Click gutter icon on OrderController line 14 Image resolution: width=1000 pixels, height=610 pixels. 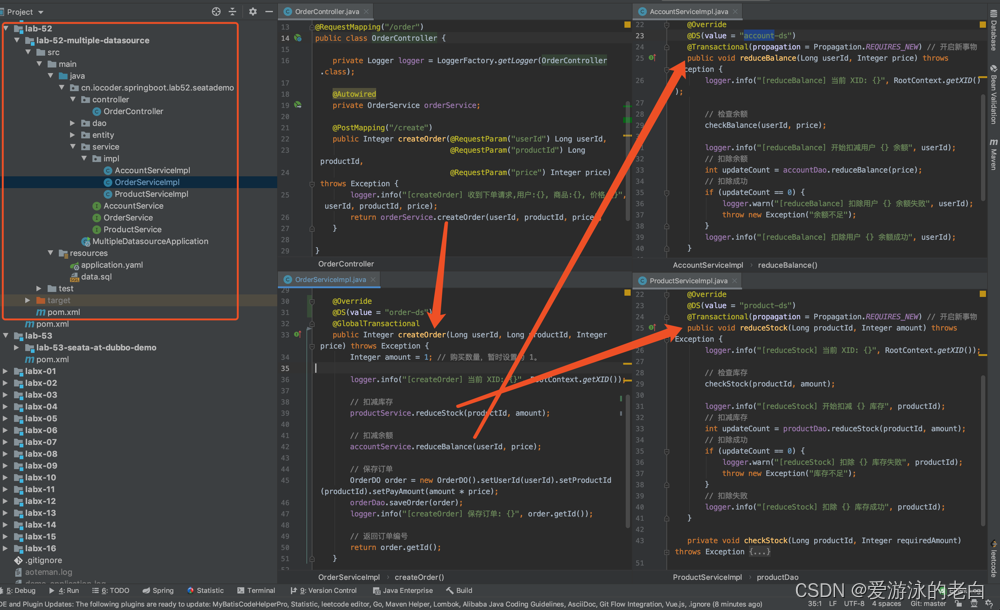(298, 38)
